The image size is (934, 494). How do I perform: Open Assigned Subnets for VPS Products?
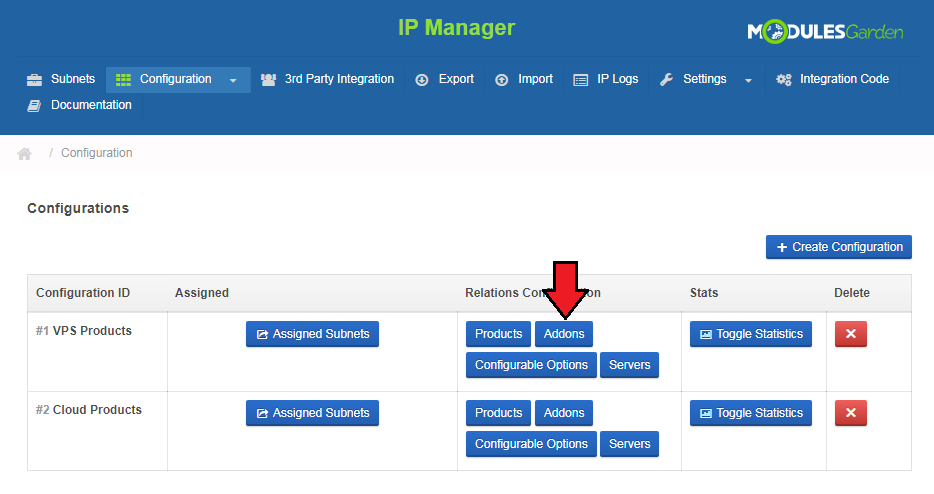tap(312, 334)
